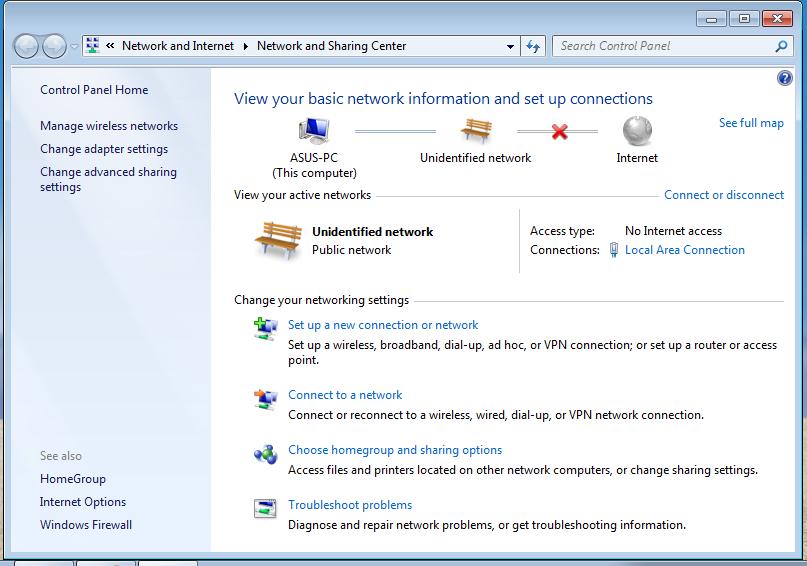Image resolution: width=807 pixels, height=566 pixels.
Task: Click the Back navigation arrow button
Action: coord(26,46)
